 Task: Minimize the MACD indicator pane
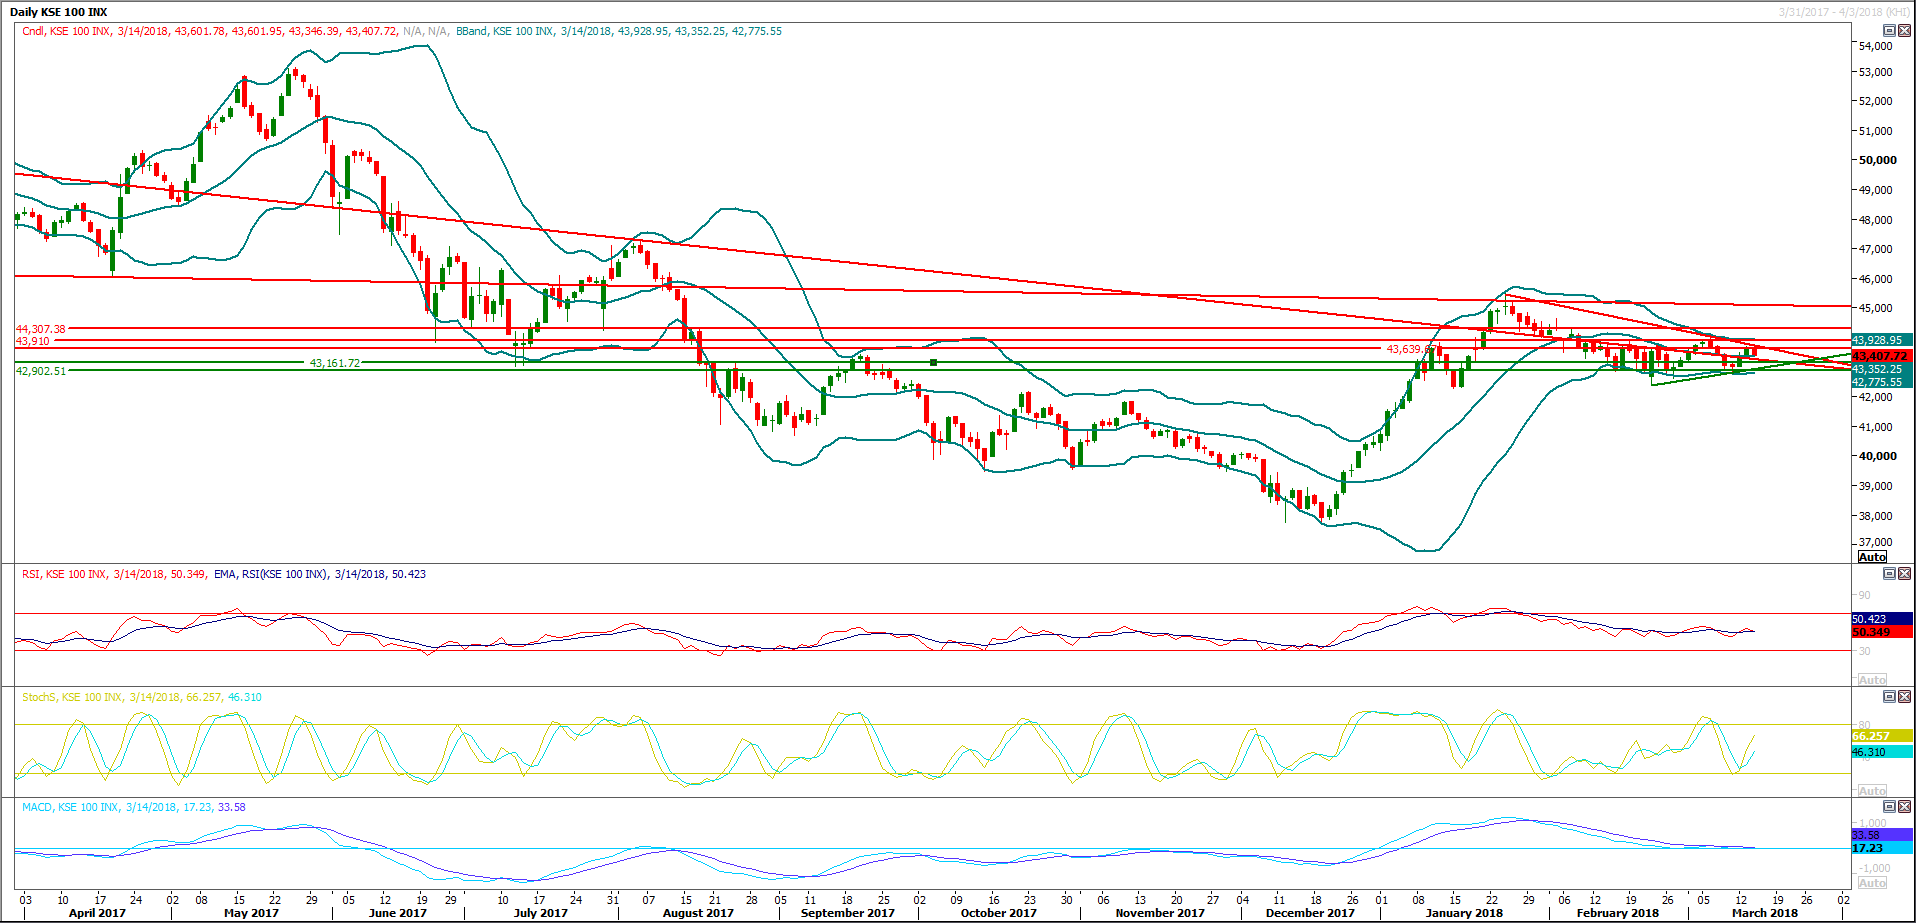click(1889, 807)
